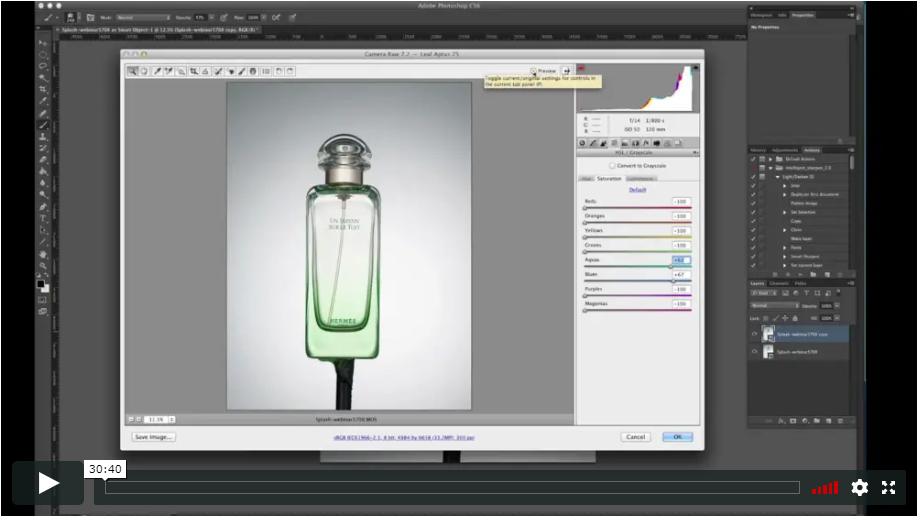Adjust the Blues saturation slider handle
This screenshot has height=517, width=918.
click(673, 281)
